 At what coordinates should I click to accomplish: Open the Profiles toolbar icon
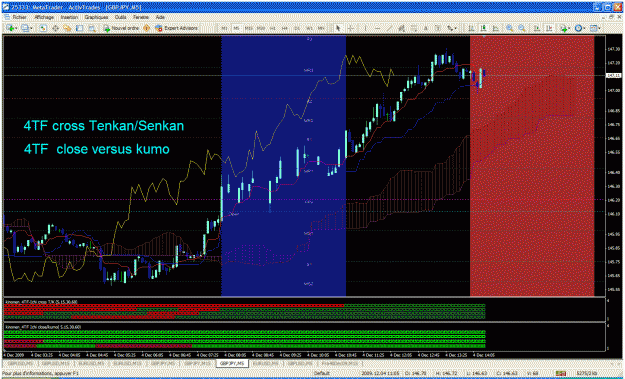[x=25, y=28]
